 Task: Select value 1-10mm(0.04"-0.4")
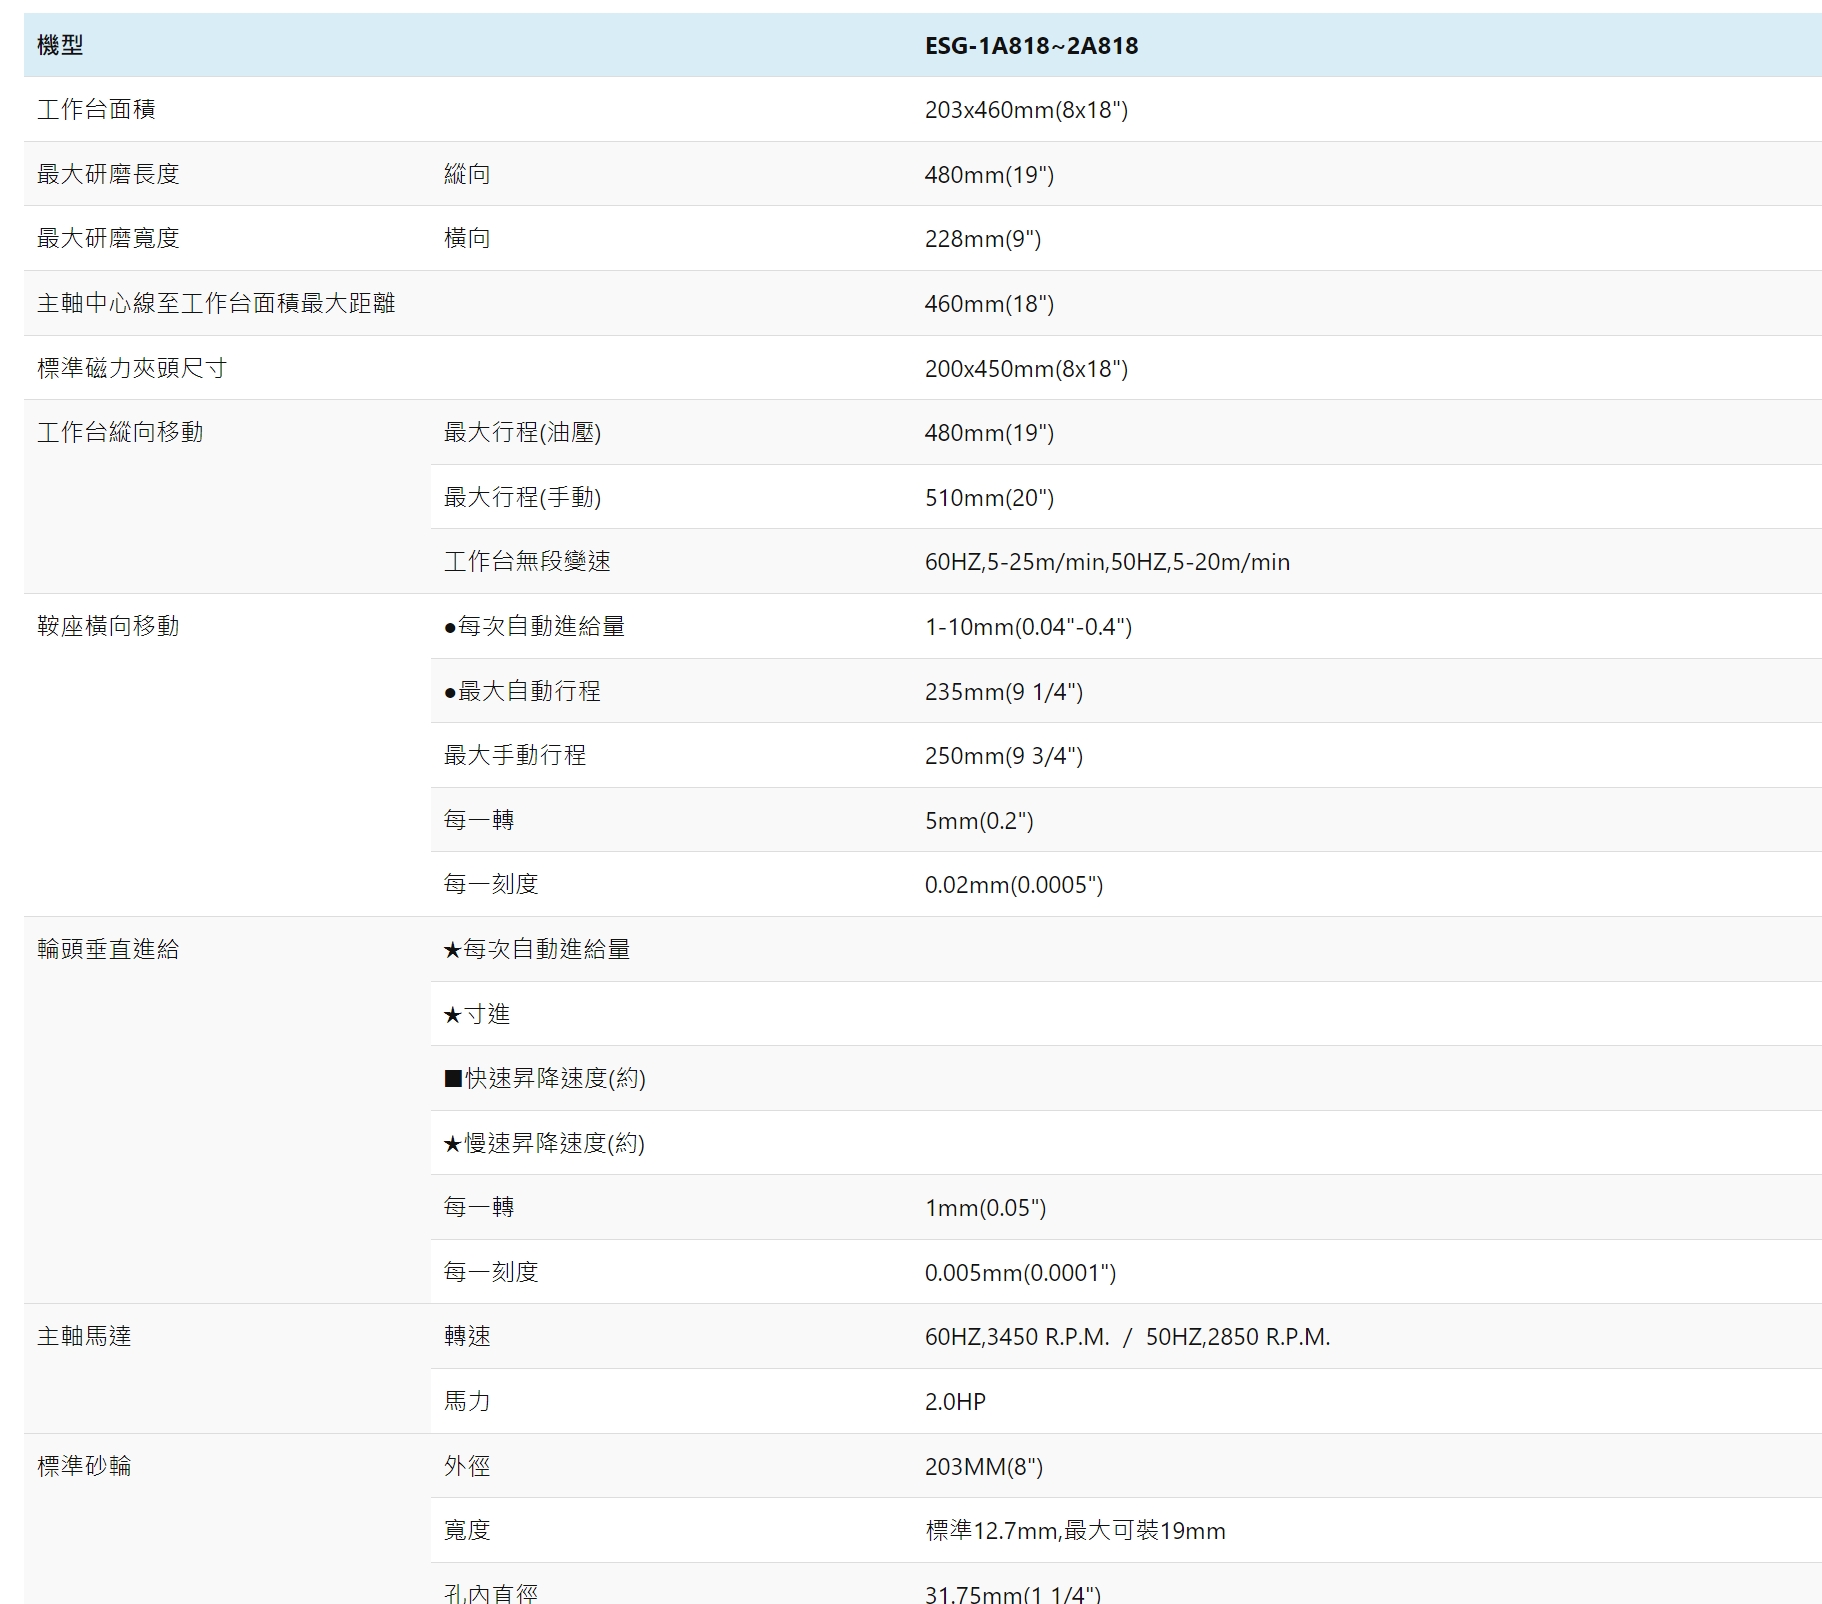coord(1028,627)
